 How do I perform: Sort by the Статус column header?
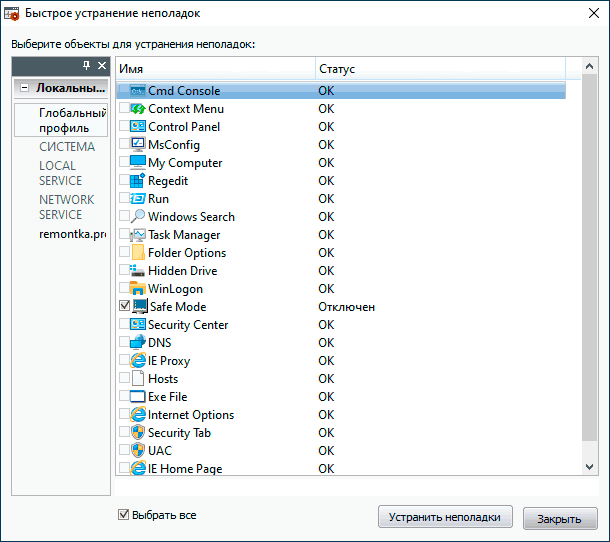click(x=440, y=69)
